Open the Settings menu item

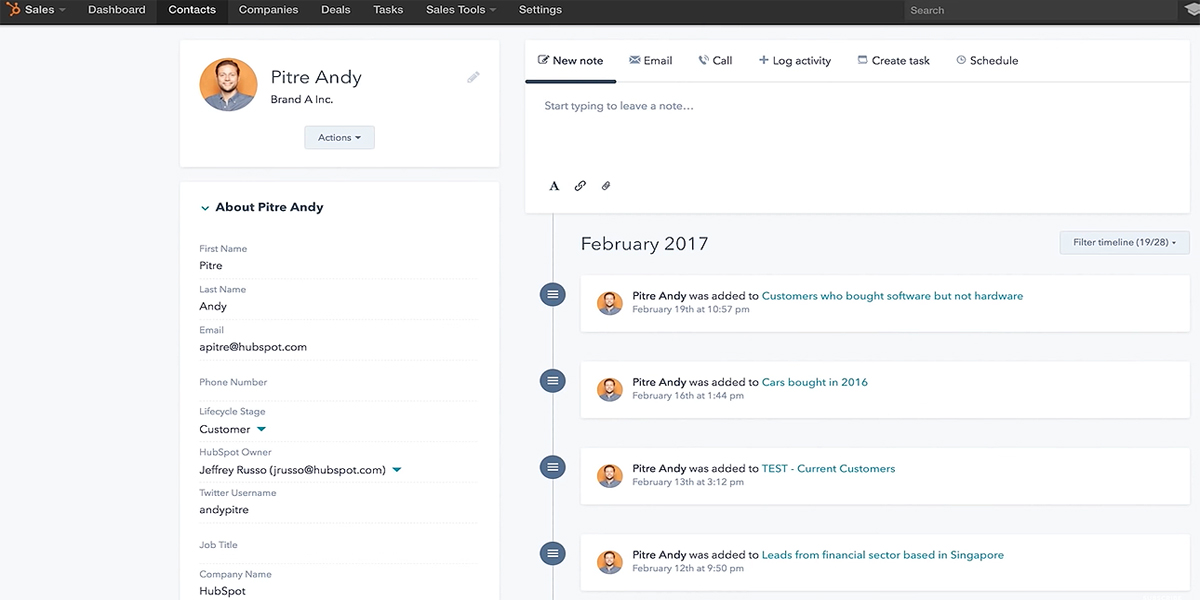pyautogui.click(x=540, y=10)
